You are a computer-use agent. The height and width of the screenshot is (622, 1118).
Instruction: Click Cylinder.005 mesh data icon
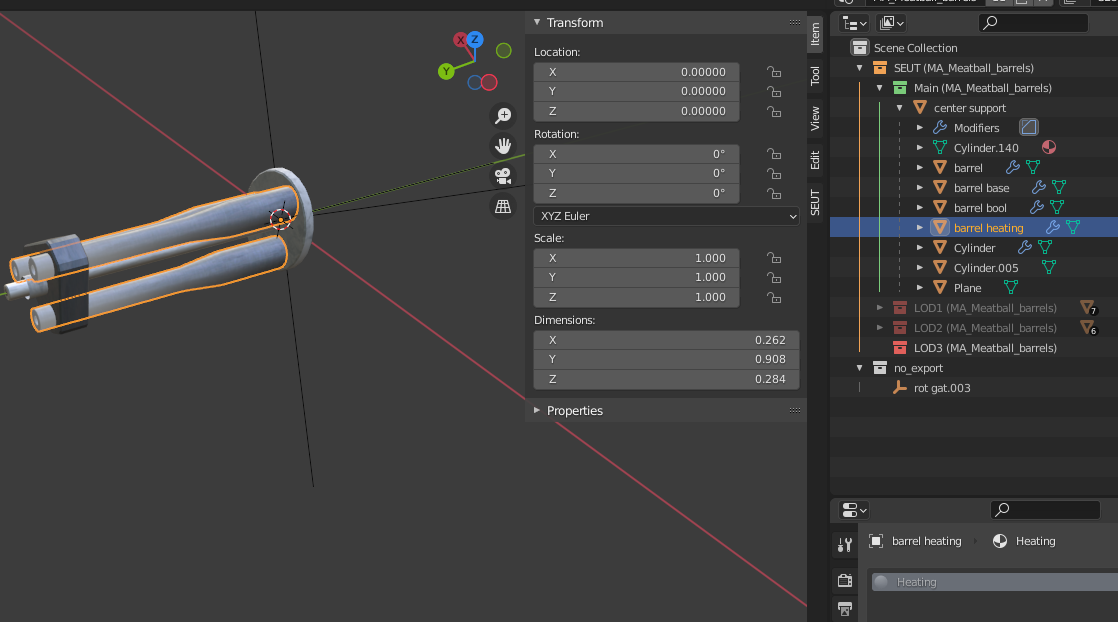(1049, 267)
